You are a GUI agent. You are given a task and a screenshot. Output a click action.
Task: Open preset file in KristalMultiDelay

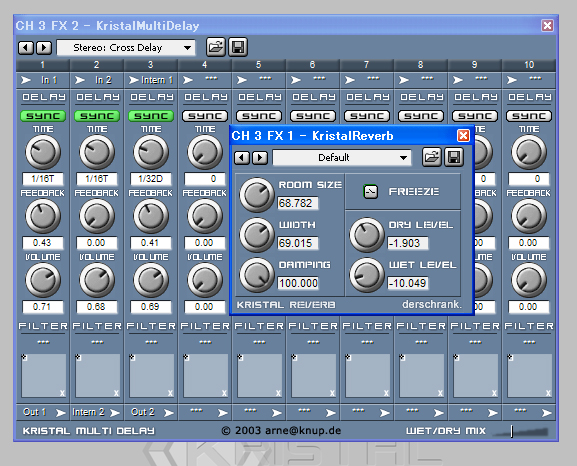[216, 47]
